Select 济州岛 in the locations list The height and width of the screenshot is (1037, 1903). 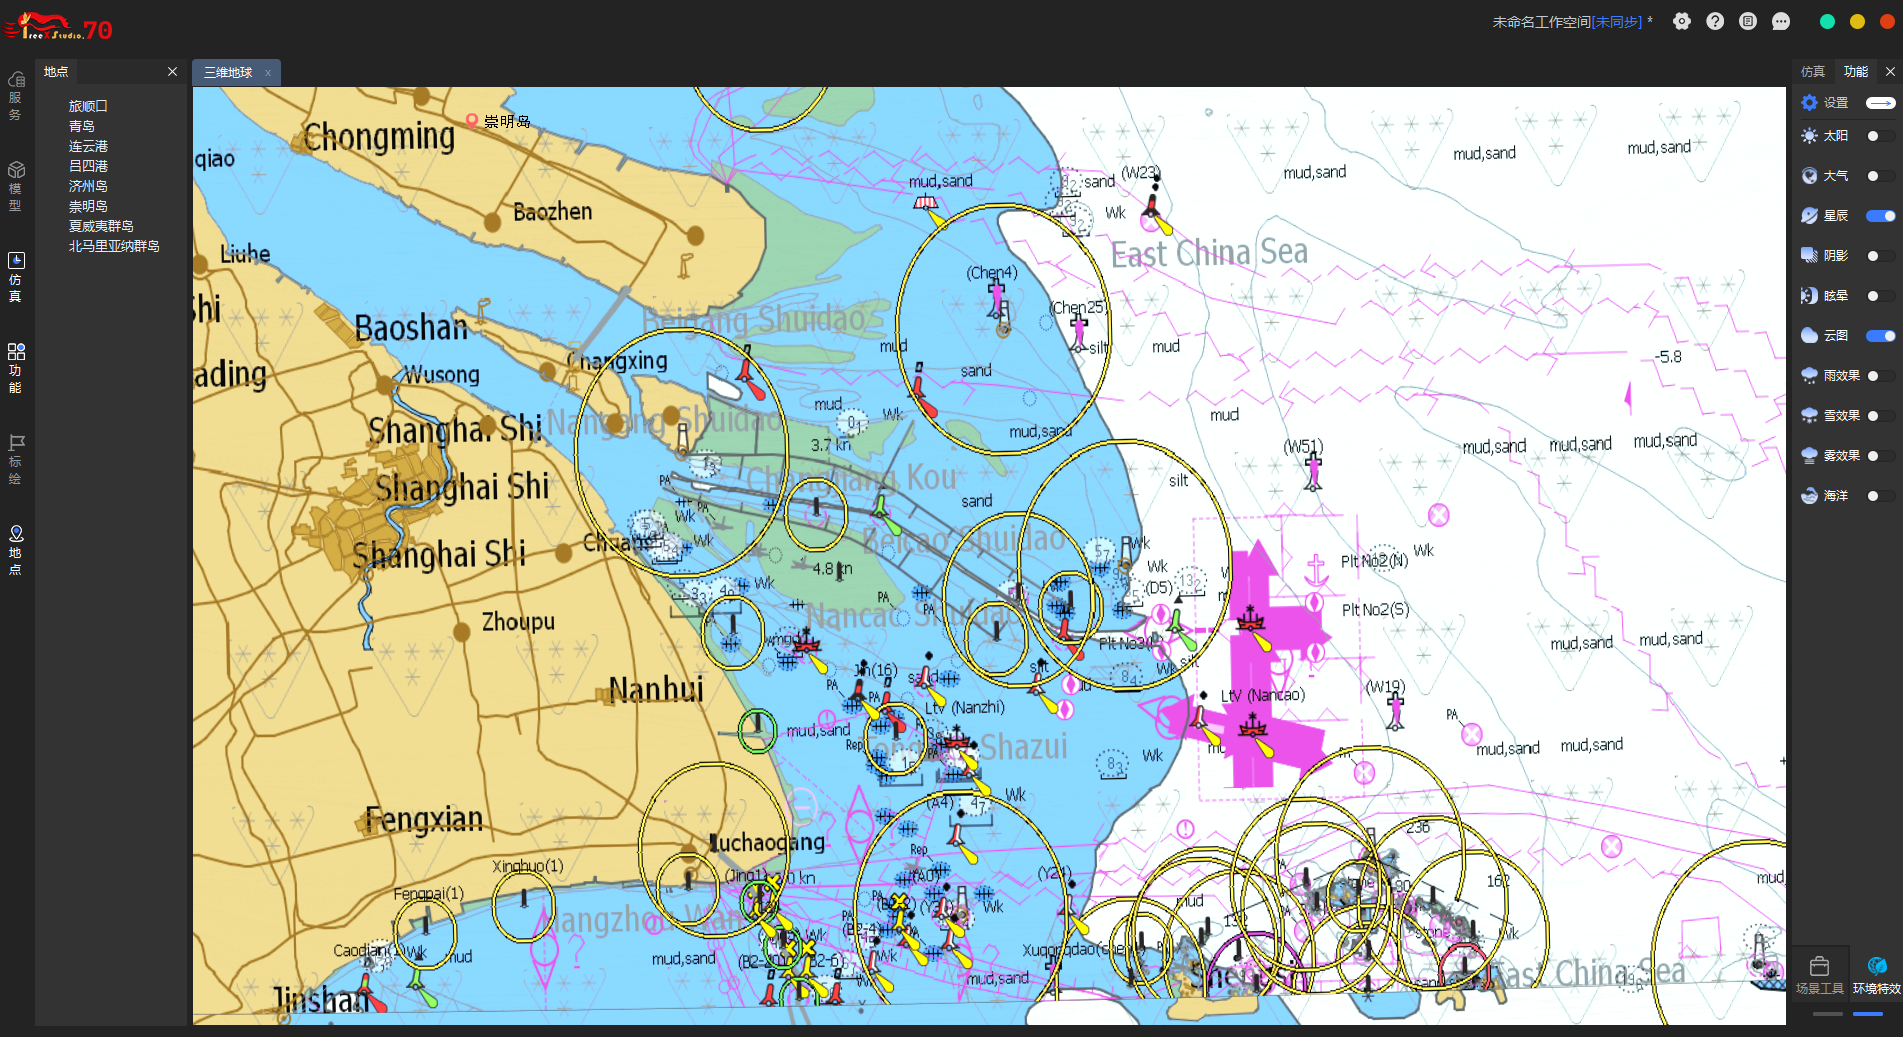click(88, 186)
